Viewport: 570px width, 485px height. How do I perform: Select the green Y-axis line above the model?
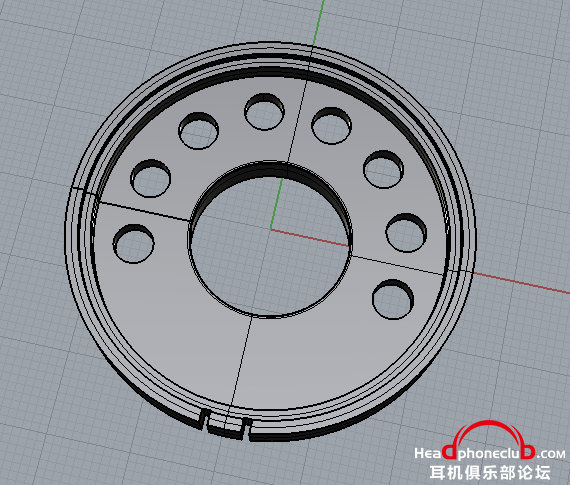coord(318,23)
